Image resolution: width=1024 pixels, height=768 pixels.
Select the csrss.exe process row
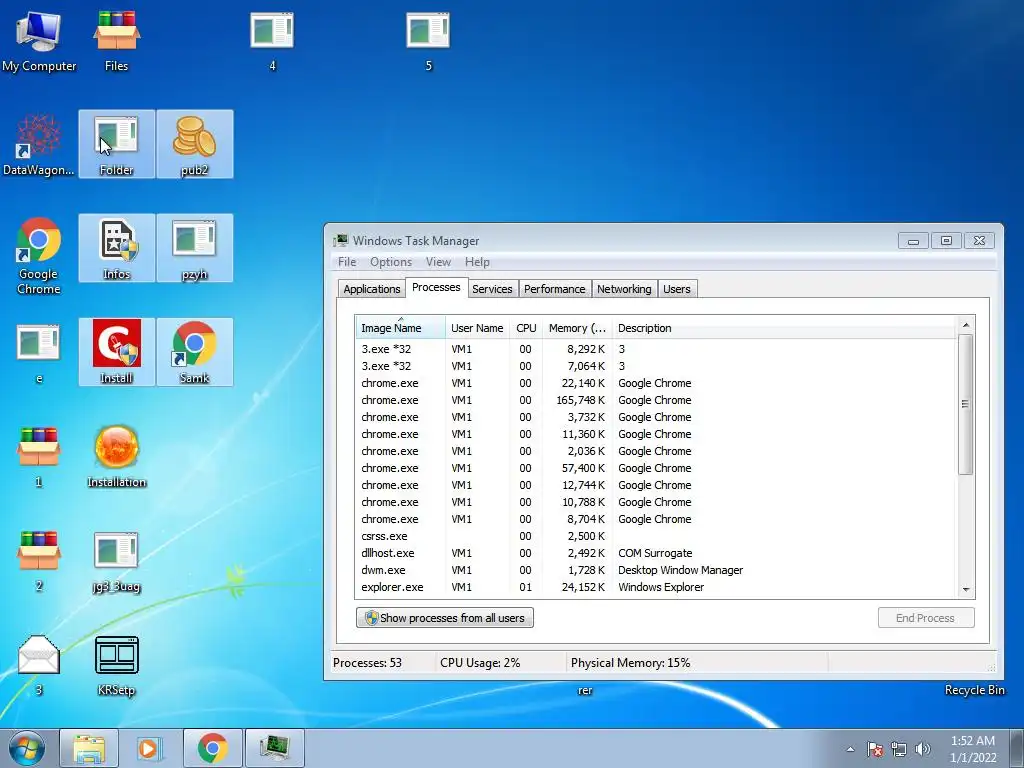656,536
